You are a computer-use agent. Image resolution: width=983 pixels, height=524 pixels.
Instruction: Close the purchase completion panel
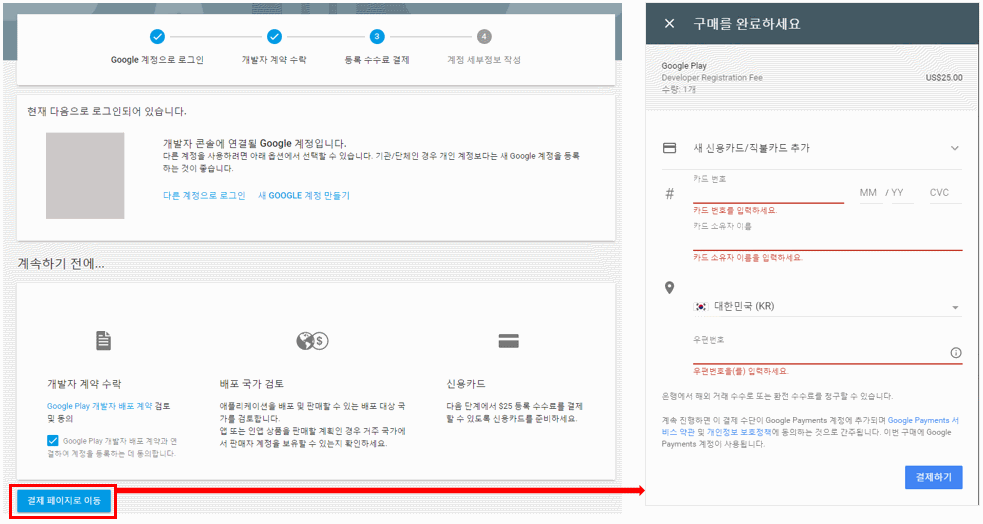670,24
